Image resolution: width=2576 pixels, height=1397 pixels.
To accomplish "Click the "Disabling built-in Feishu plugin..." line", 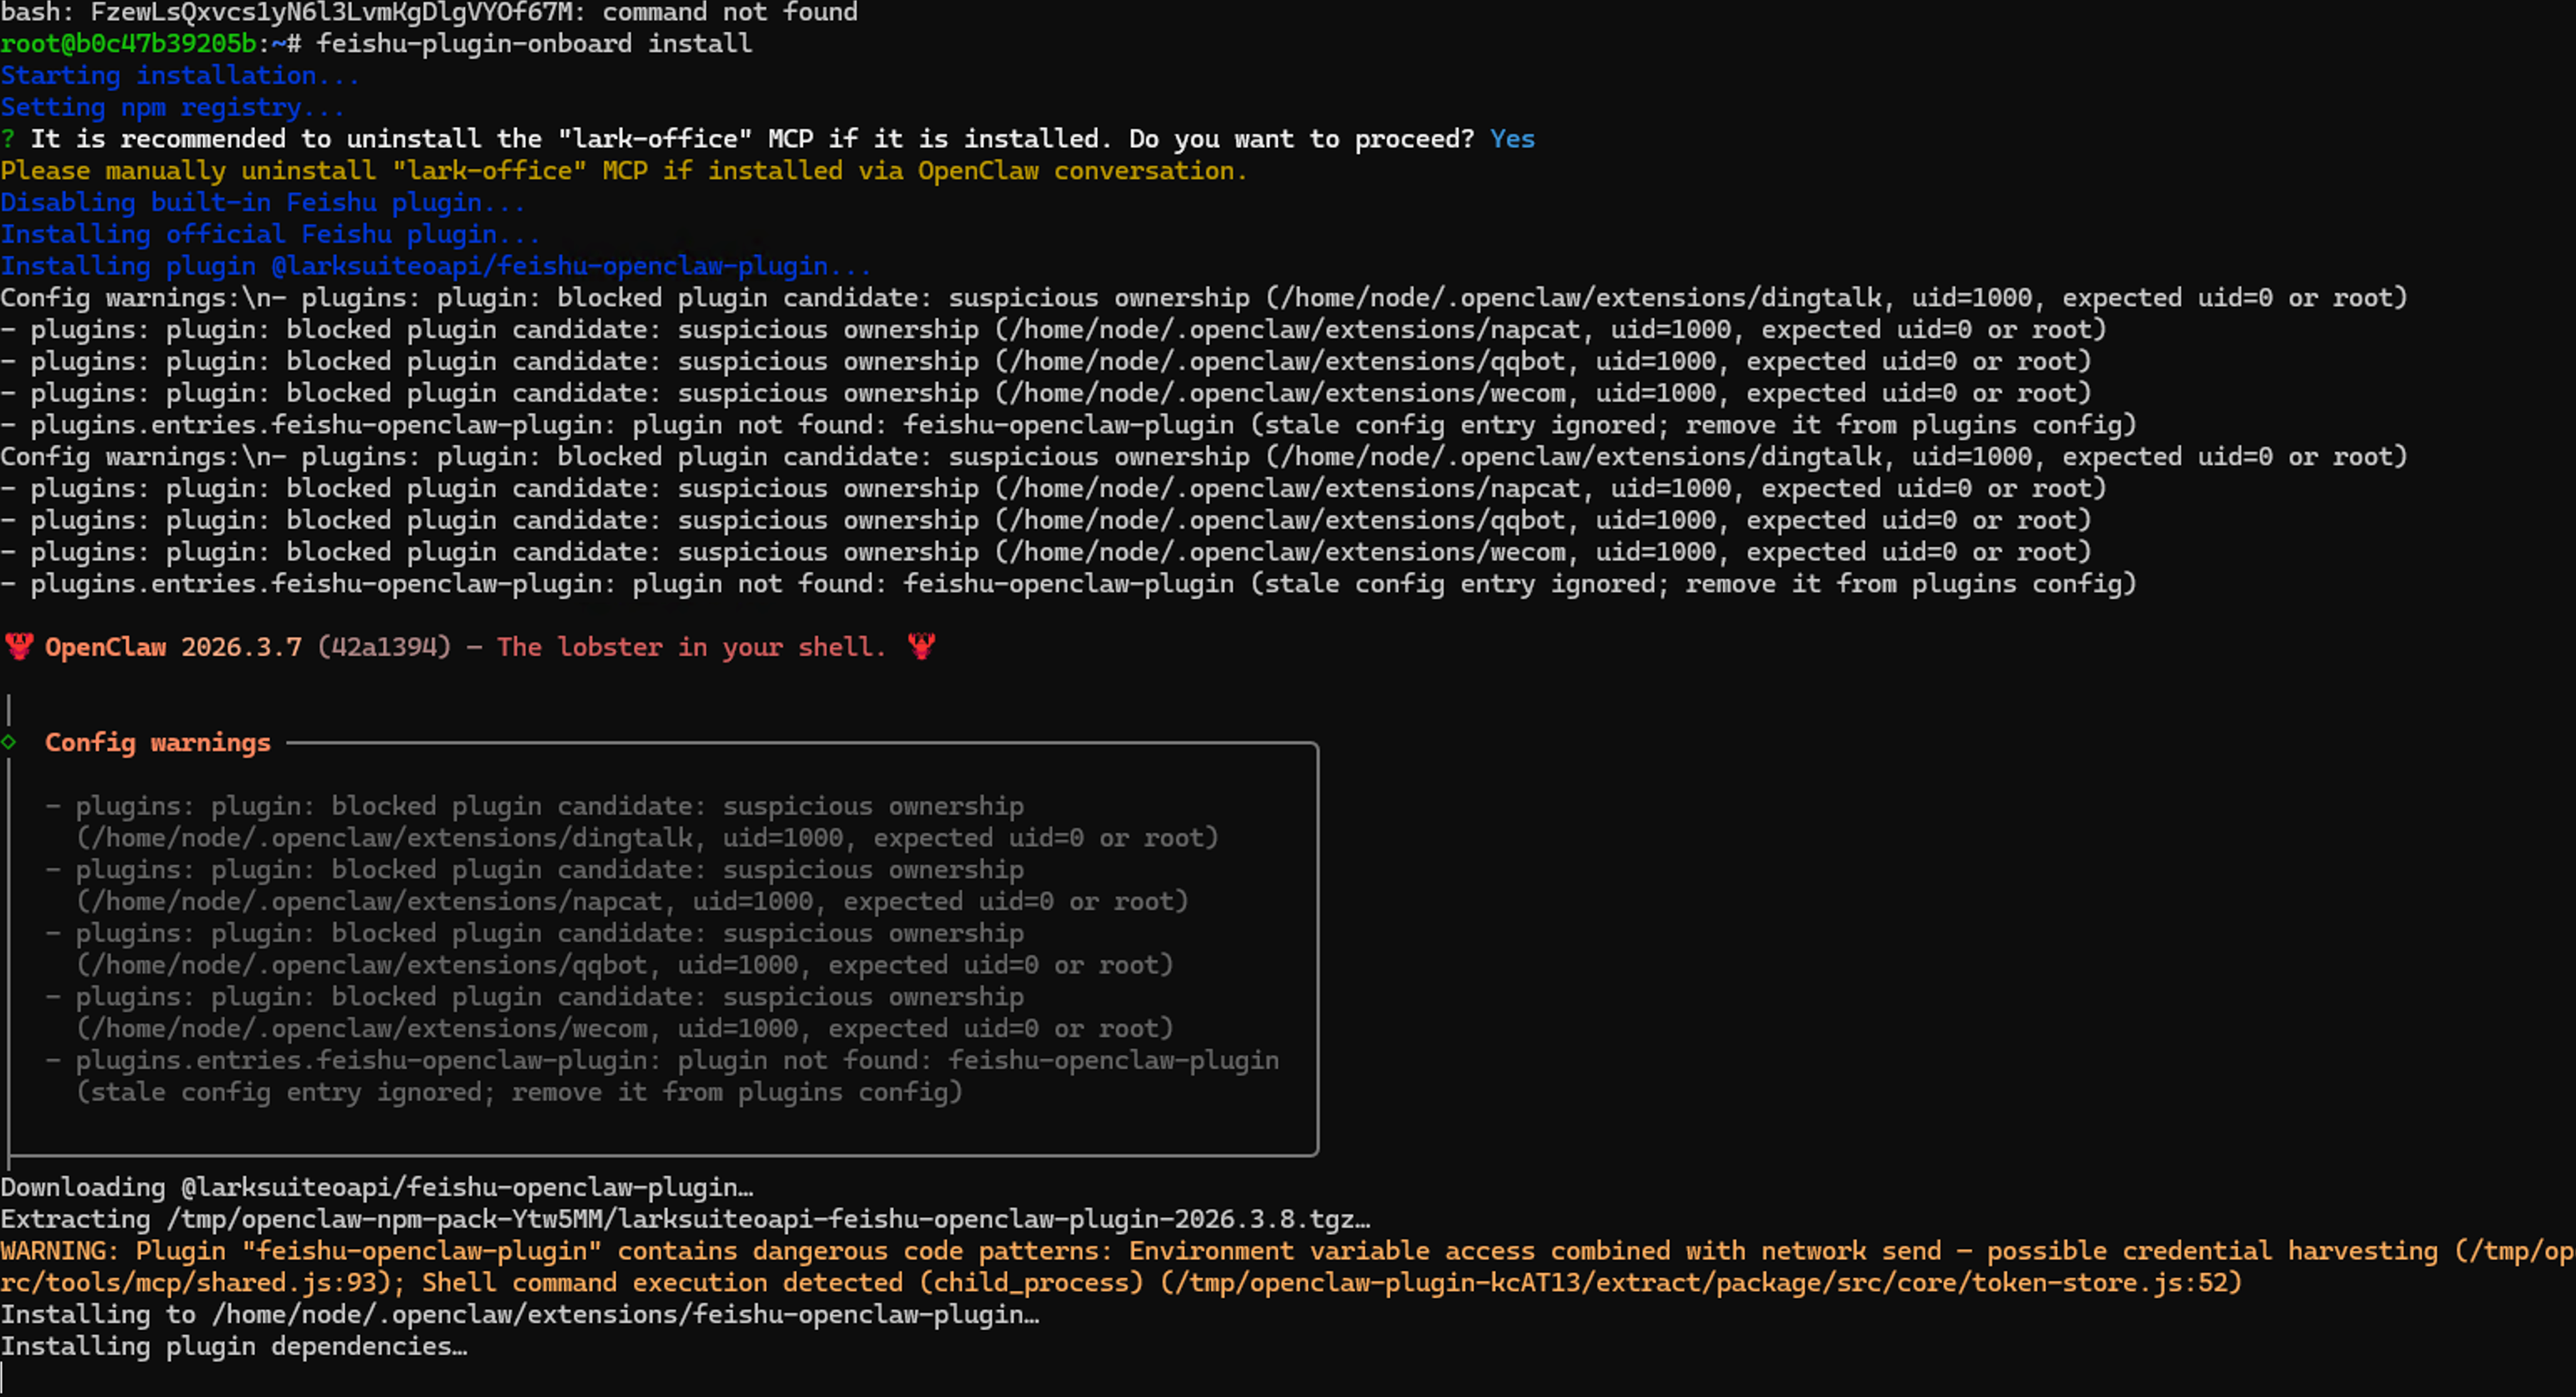I will click(x=262, y=203).
